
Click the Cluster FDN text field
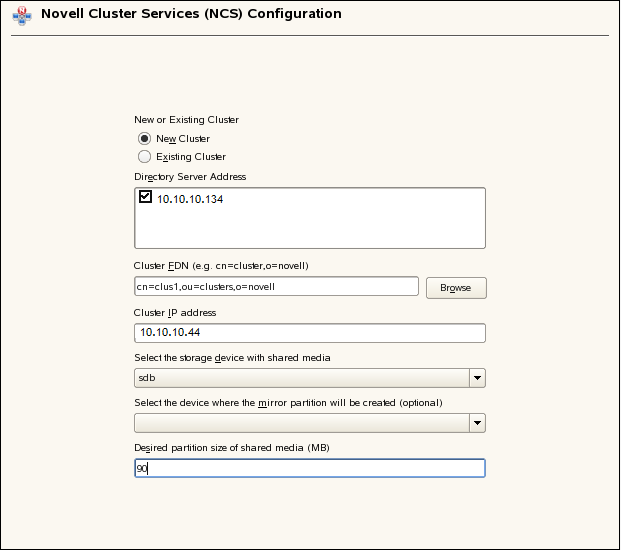pyautogui.click(x=276, y=287)
